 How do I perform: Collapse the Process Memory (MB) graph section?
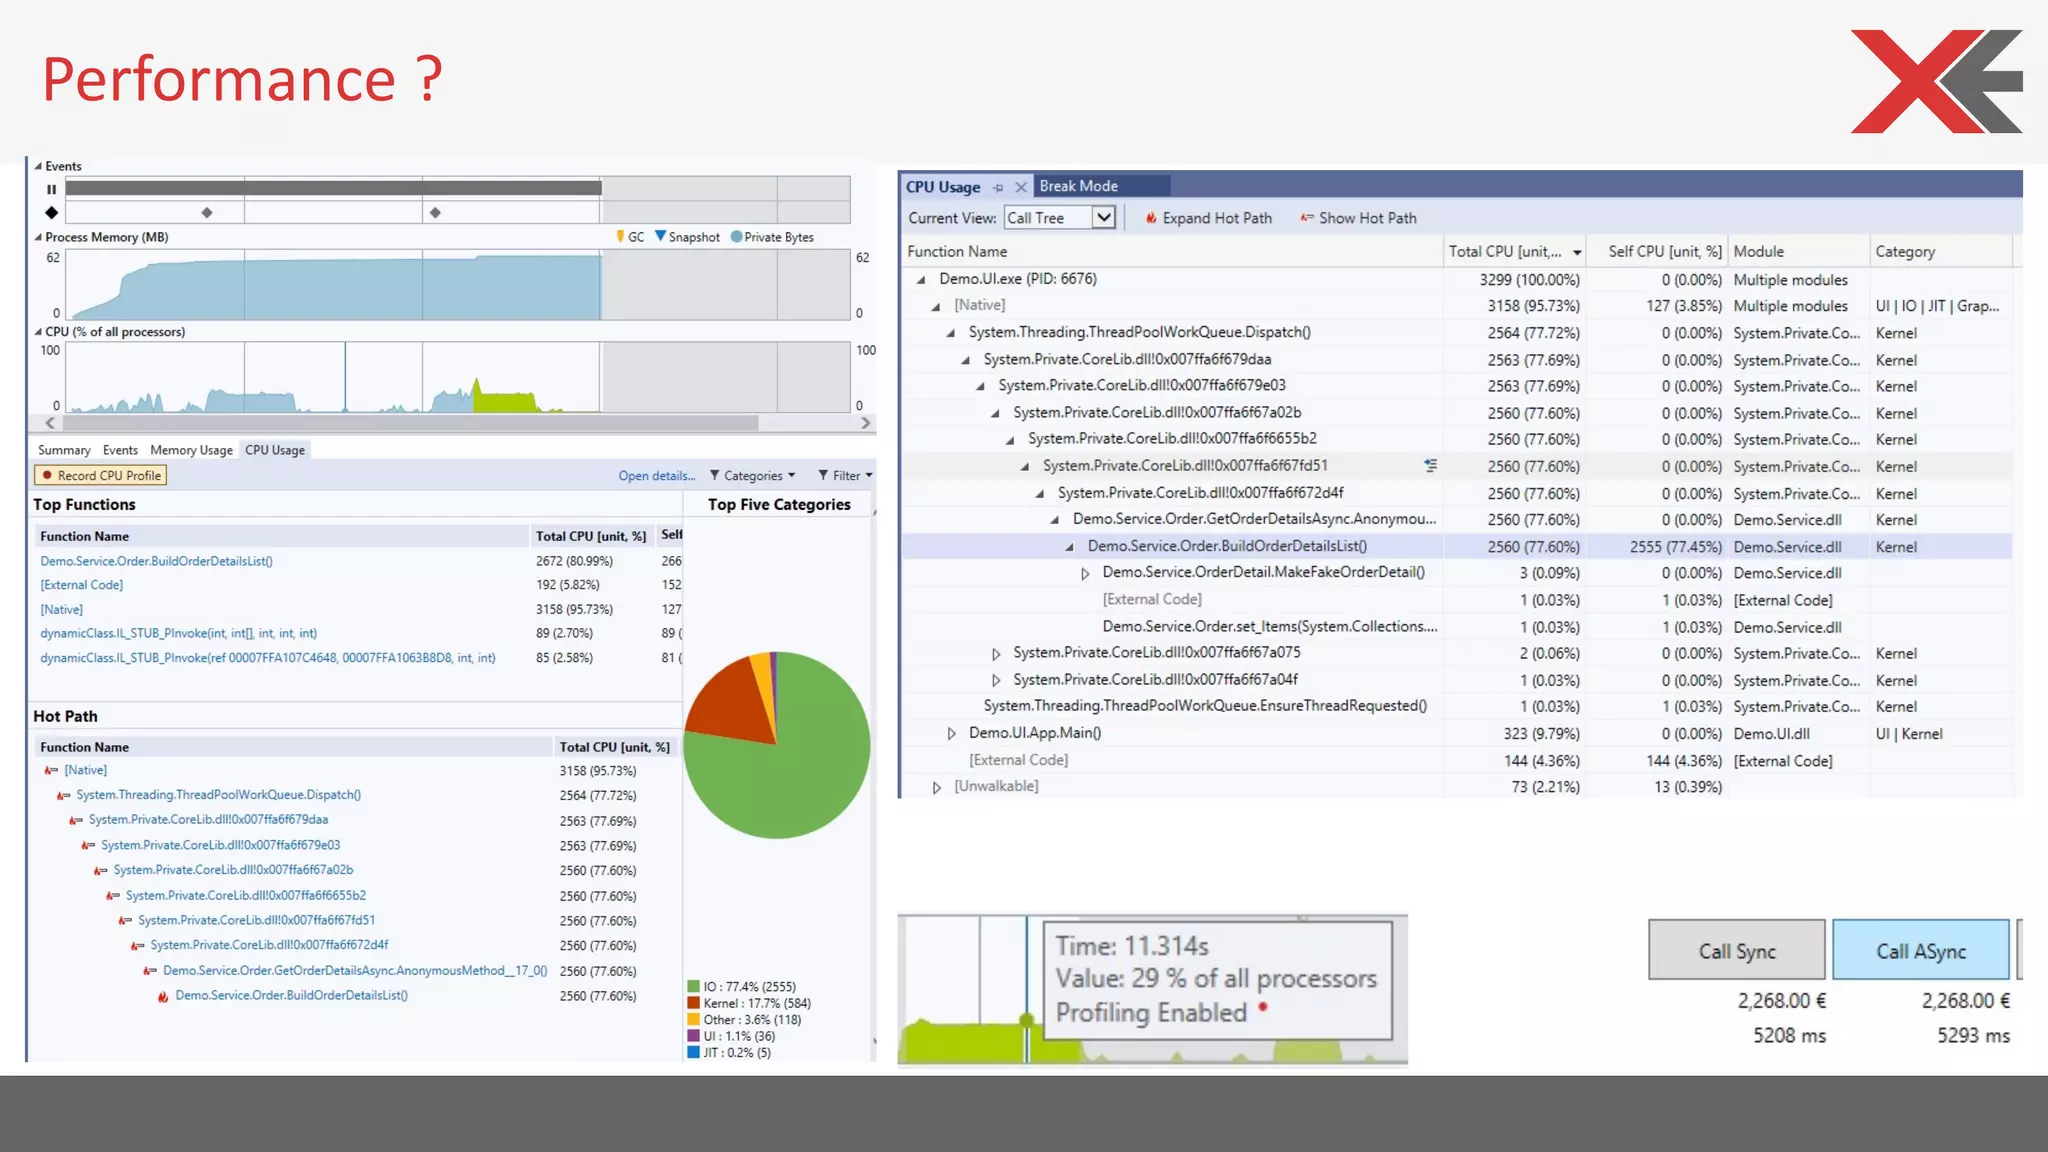pyautogui.click(x=39, y=238)
